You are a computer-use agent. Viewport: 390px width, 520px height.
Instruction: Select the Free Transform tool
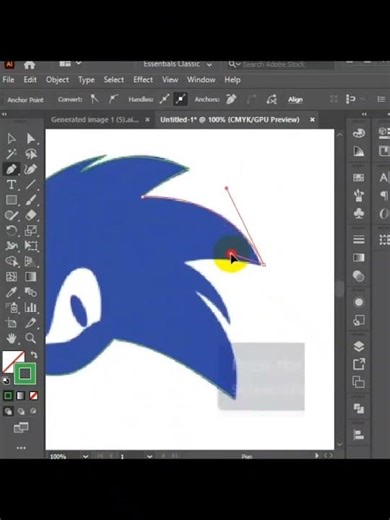click(x=31, y=246)
